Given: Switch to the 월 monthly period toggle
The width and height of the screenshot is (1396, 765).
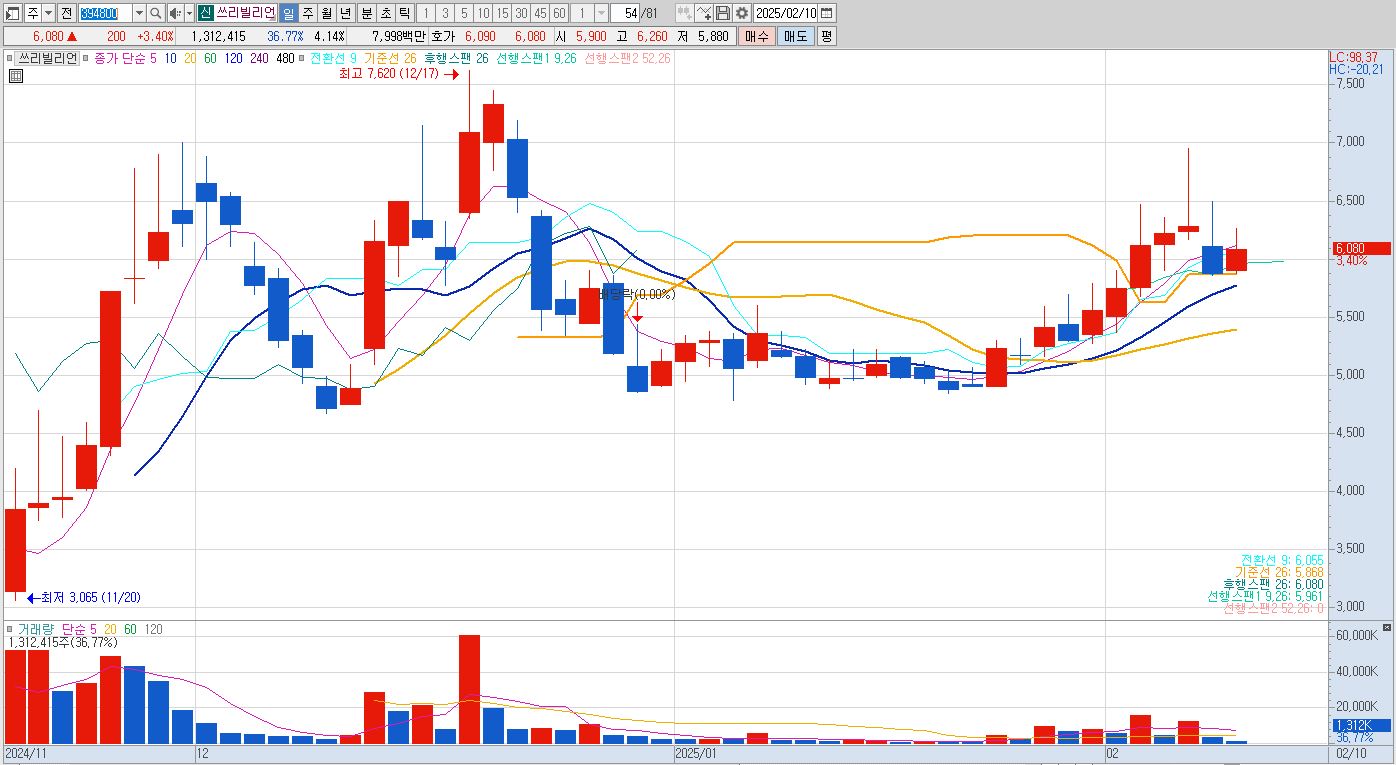Looking at the screenshot, I should (x=326, y=13).
